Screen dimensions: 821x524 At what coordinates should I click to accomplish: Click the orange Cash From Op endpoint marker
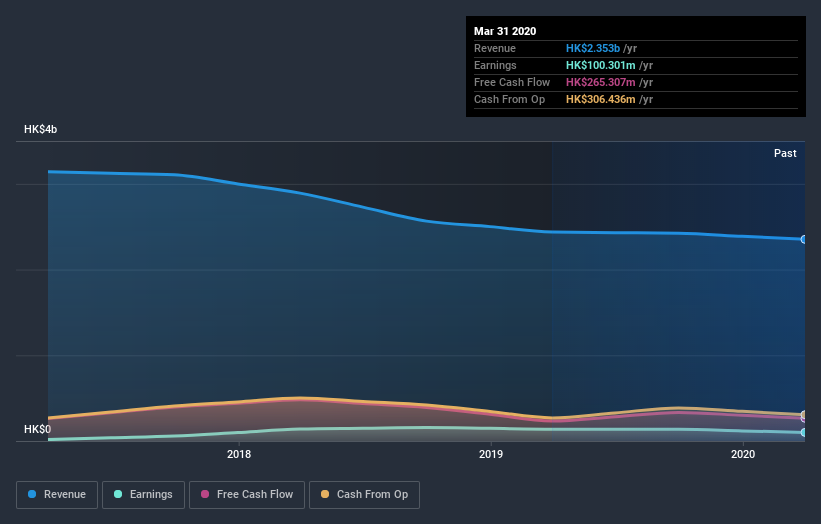coord(804,415)
